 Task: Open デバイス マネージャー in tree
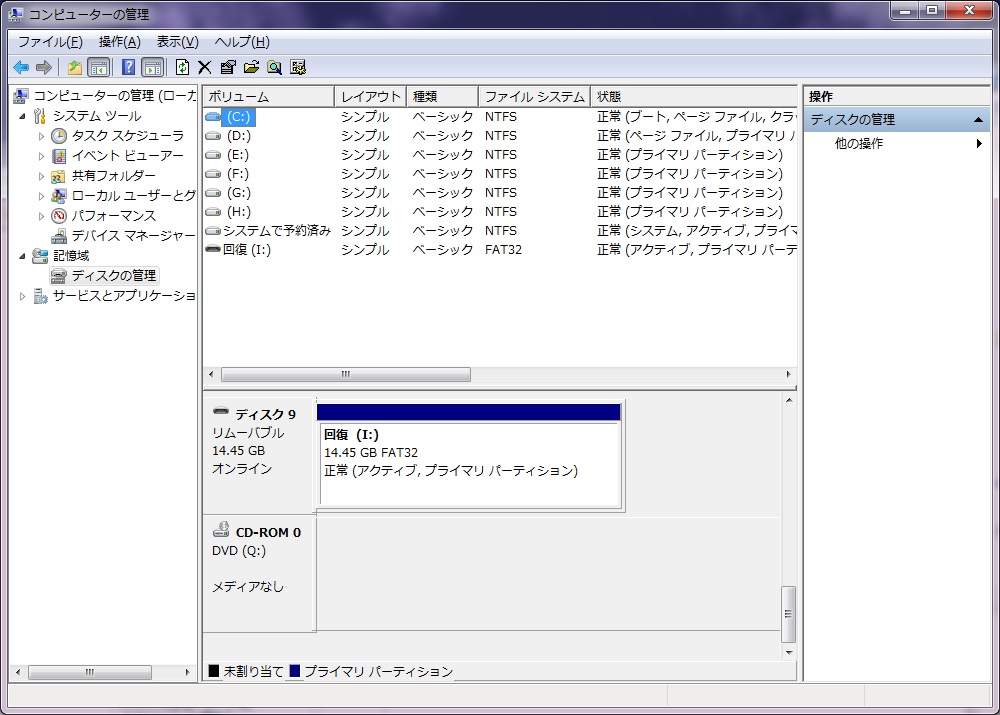133,236
